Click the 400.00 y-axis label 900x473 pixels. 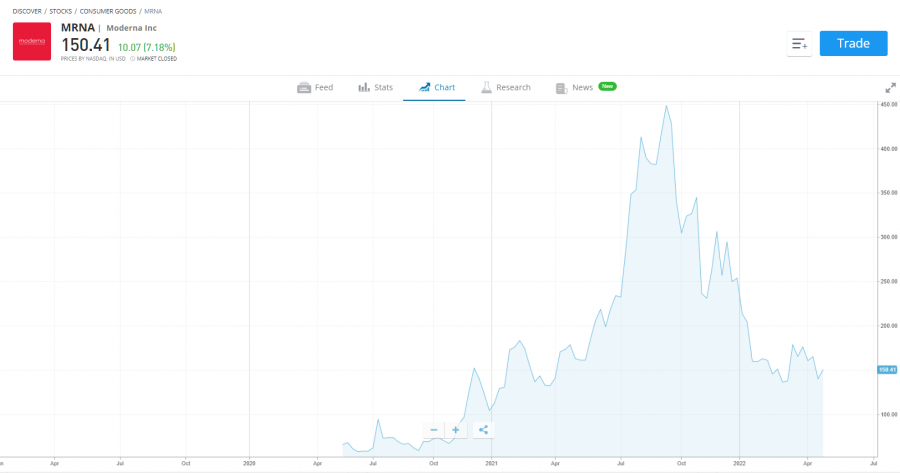(889, 149)
